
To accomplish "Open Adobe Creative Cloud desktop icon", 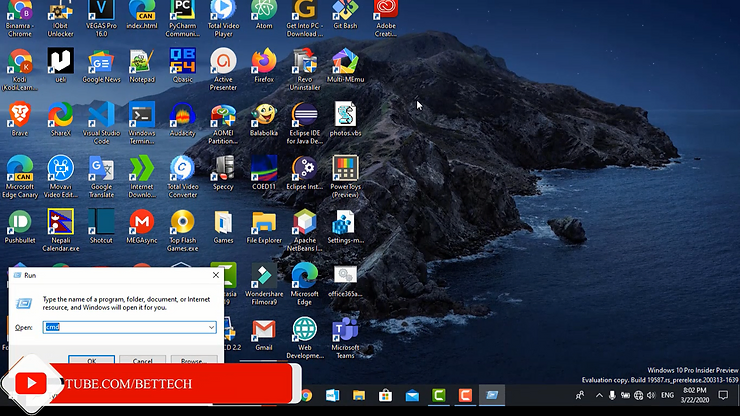I will [x=386, y=18].
